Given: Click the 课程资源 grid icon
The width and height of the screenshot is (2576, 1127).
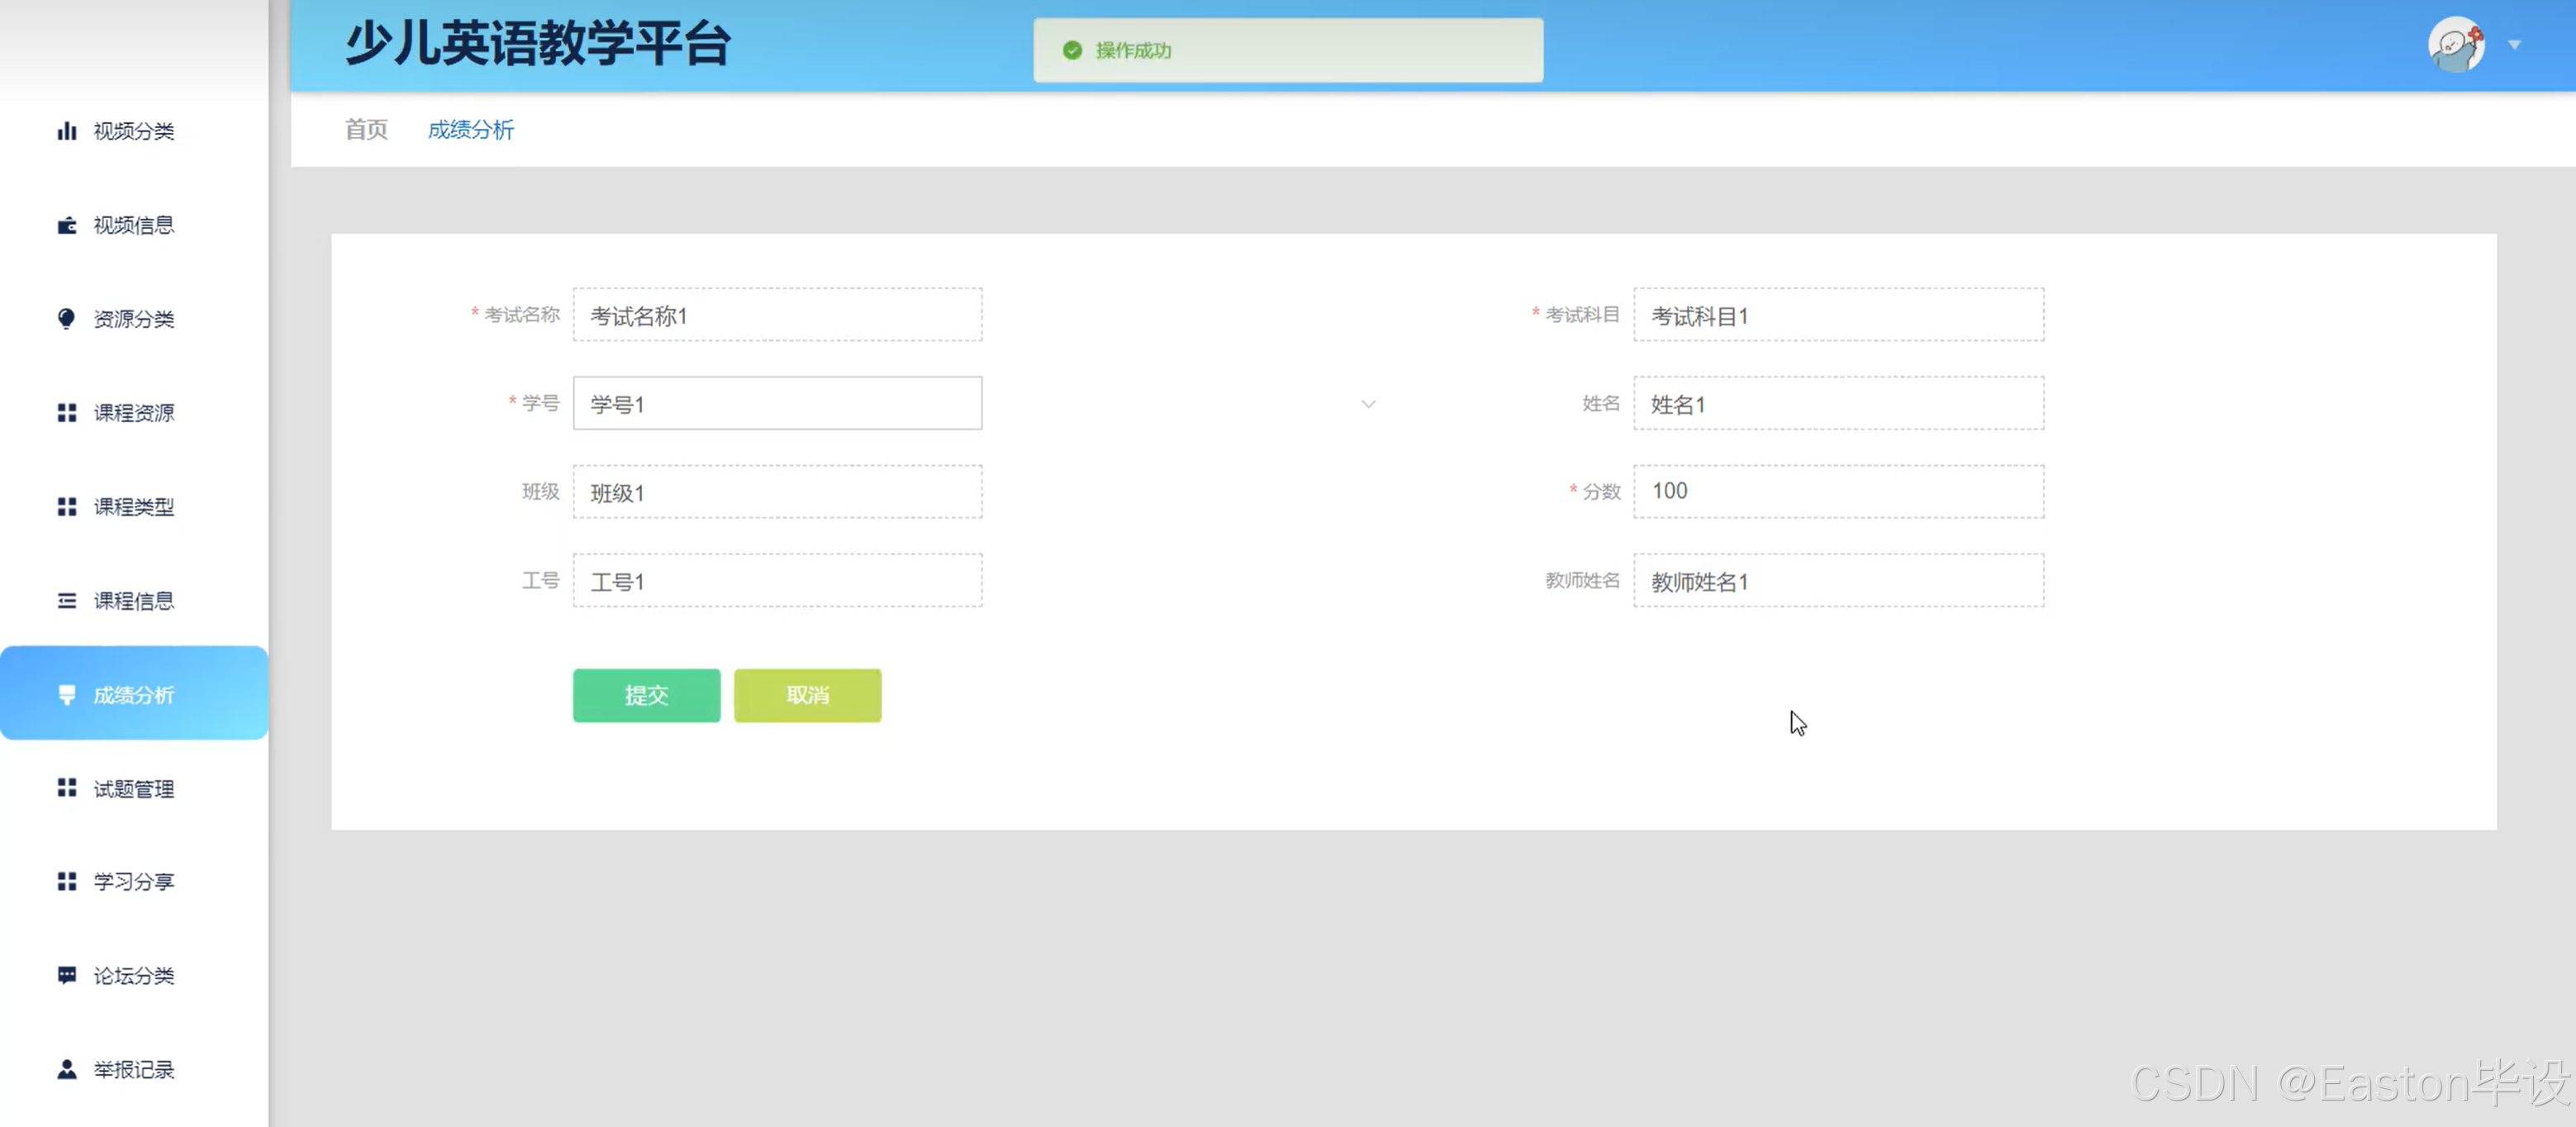Looking at the screenshot, I should 67,413.
